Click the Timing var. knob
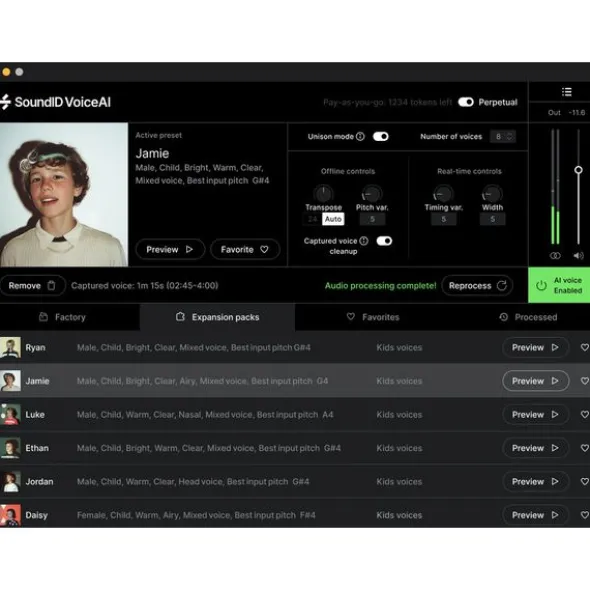 coord(443,194)
